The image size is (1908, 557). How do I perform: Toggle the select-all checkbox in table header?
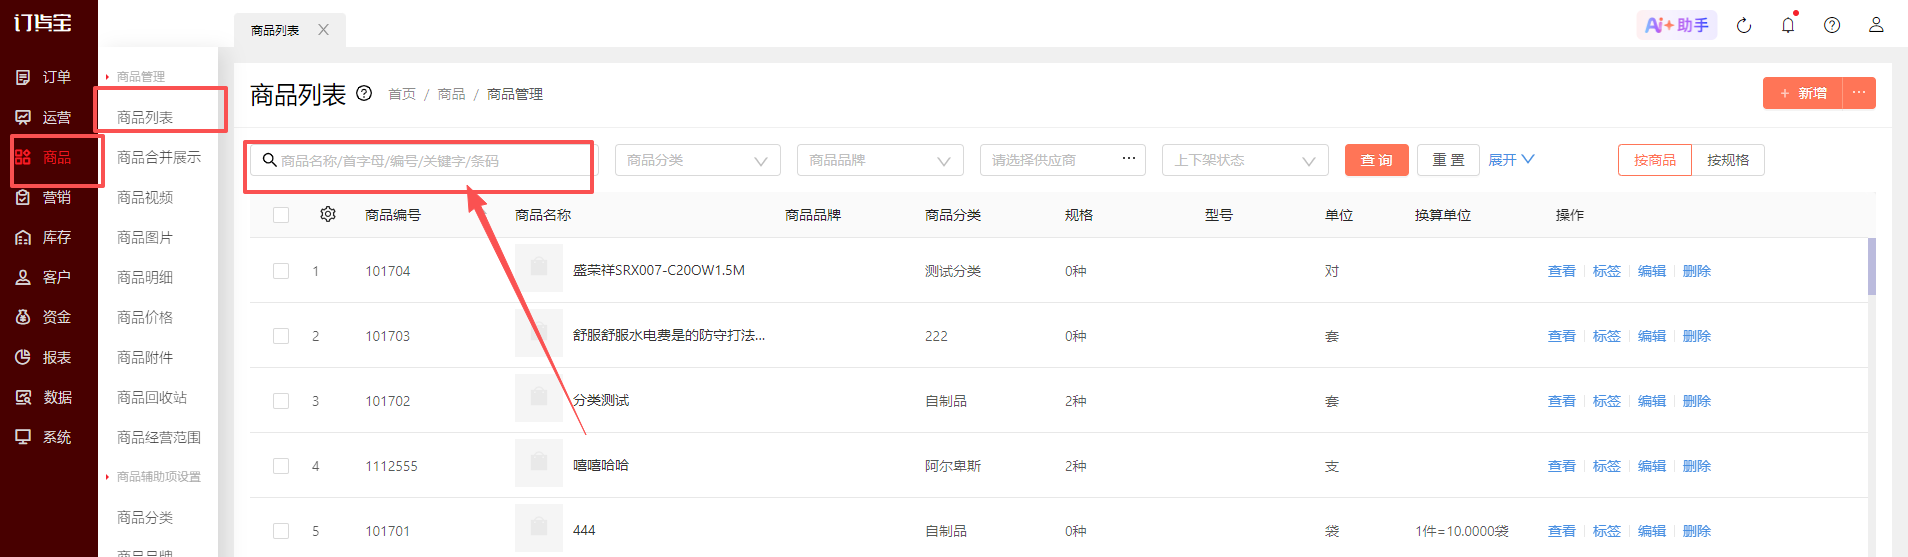click(x=281, y=215)
